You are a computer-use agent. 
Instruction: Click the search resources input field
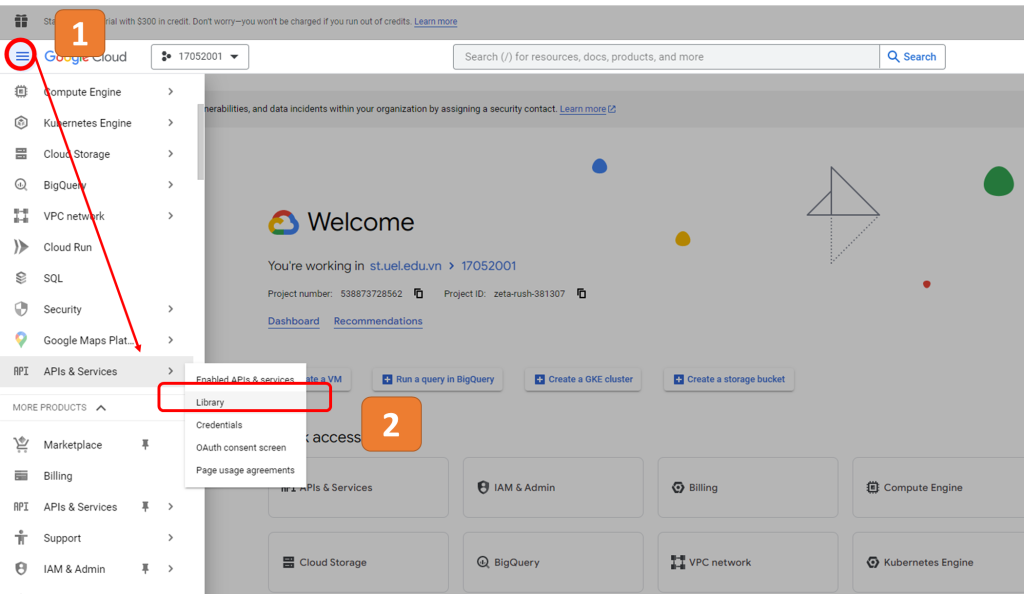pyautogui.click(x=665, y=57)
